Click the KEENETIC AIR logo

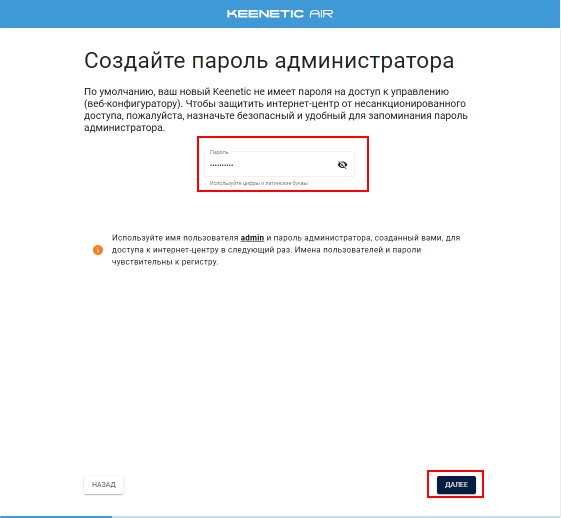pyautogui.click(x=280, y=14)
